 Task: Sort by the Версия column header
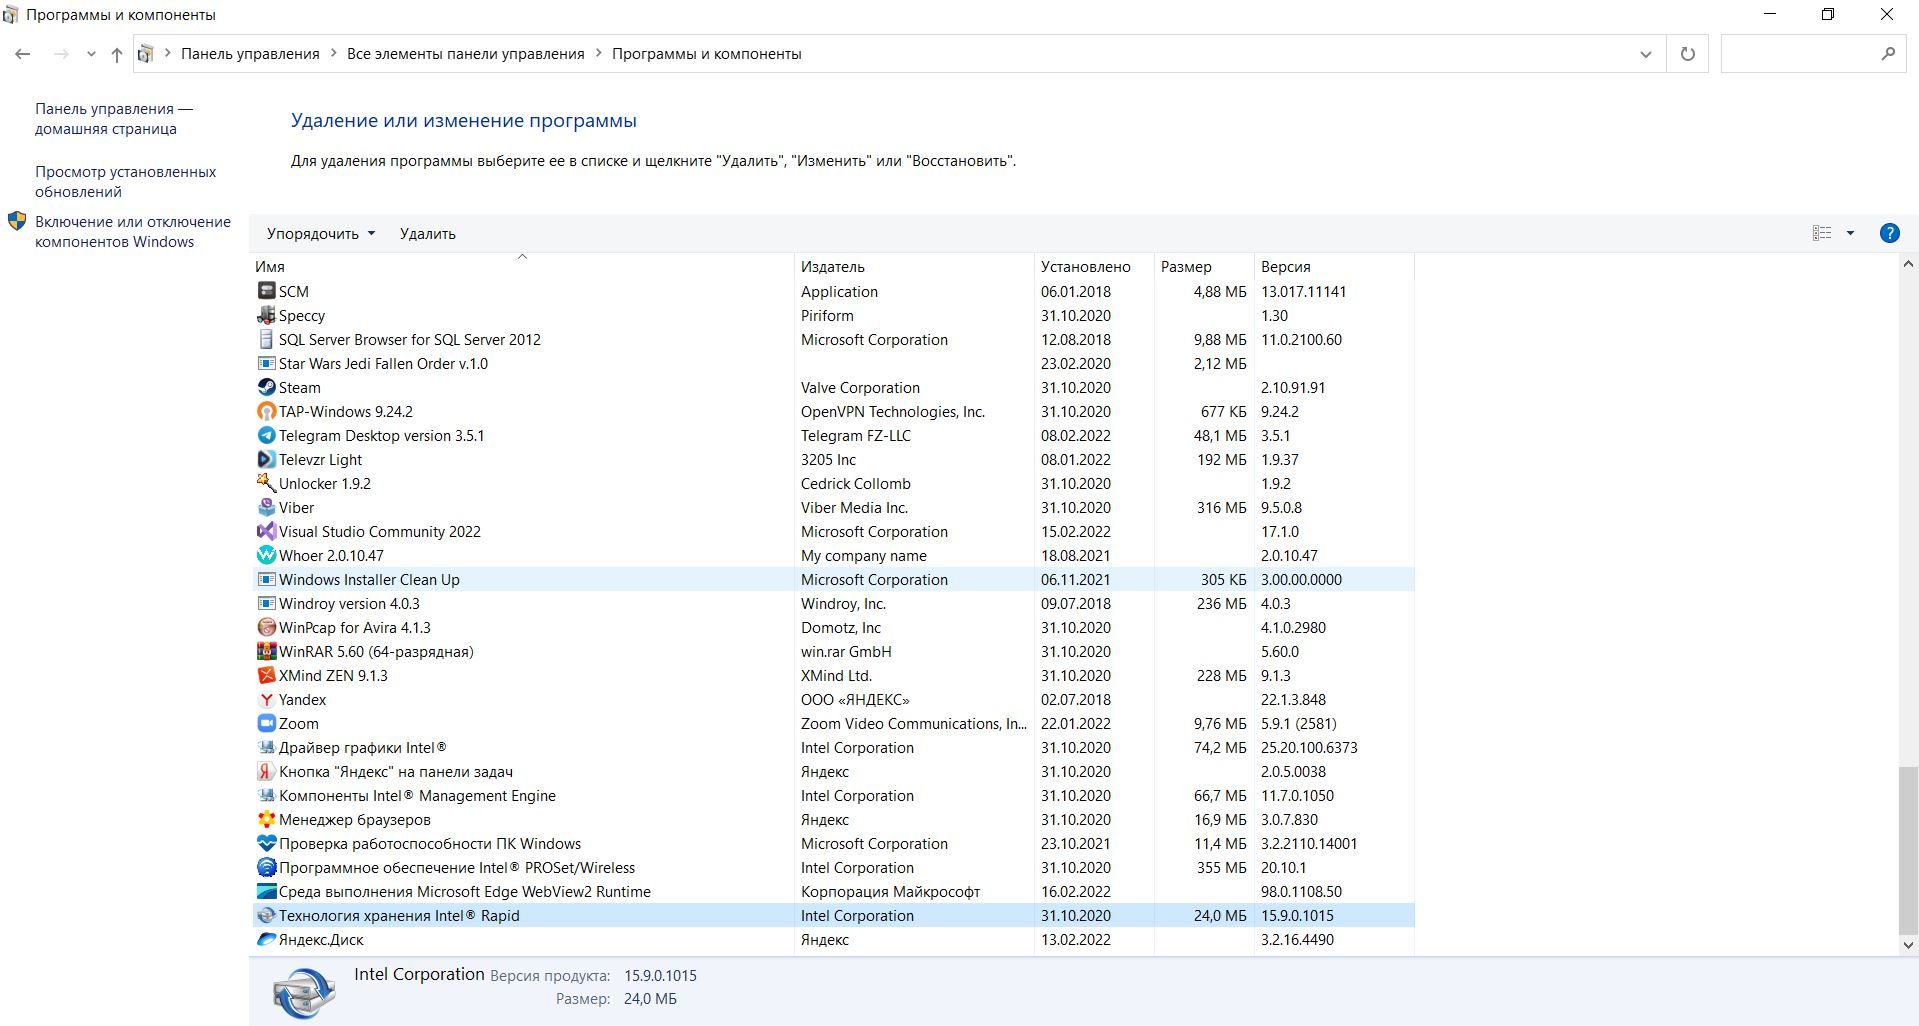tap(1334, 267)
